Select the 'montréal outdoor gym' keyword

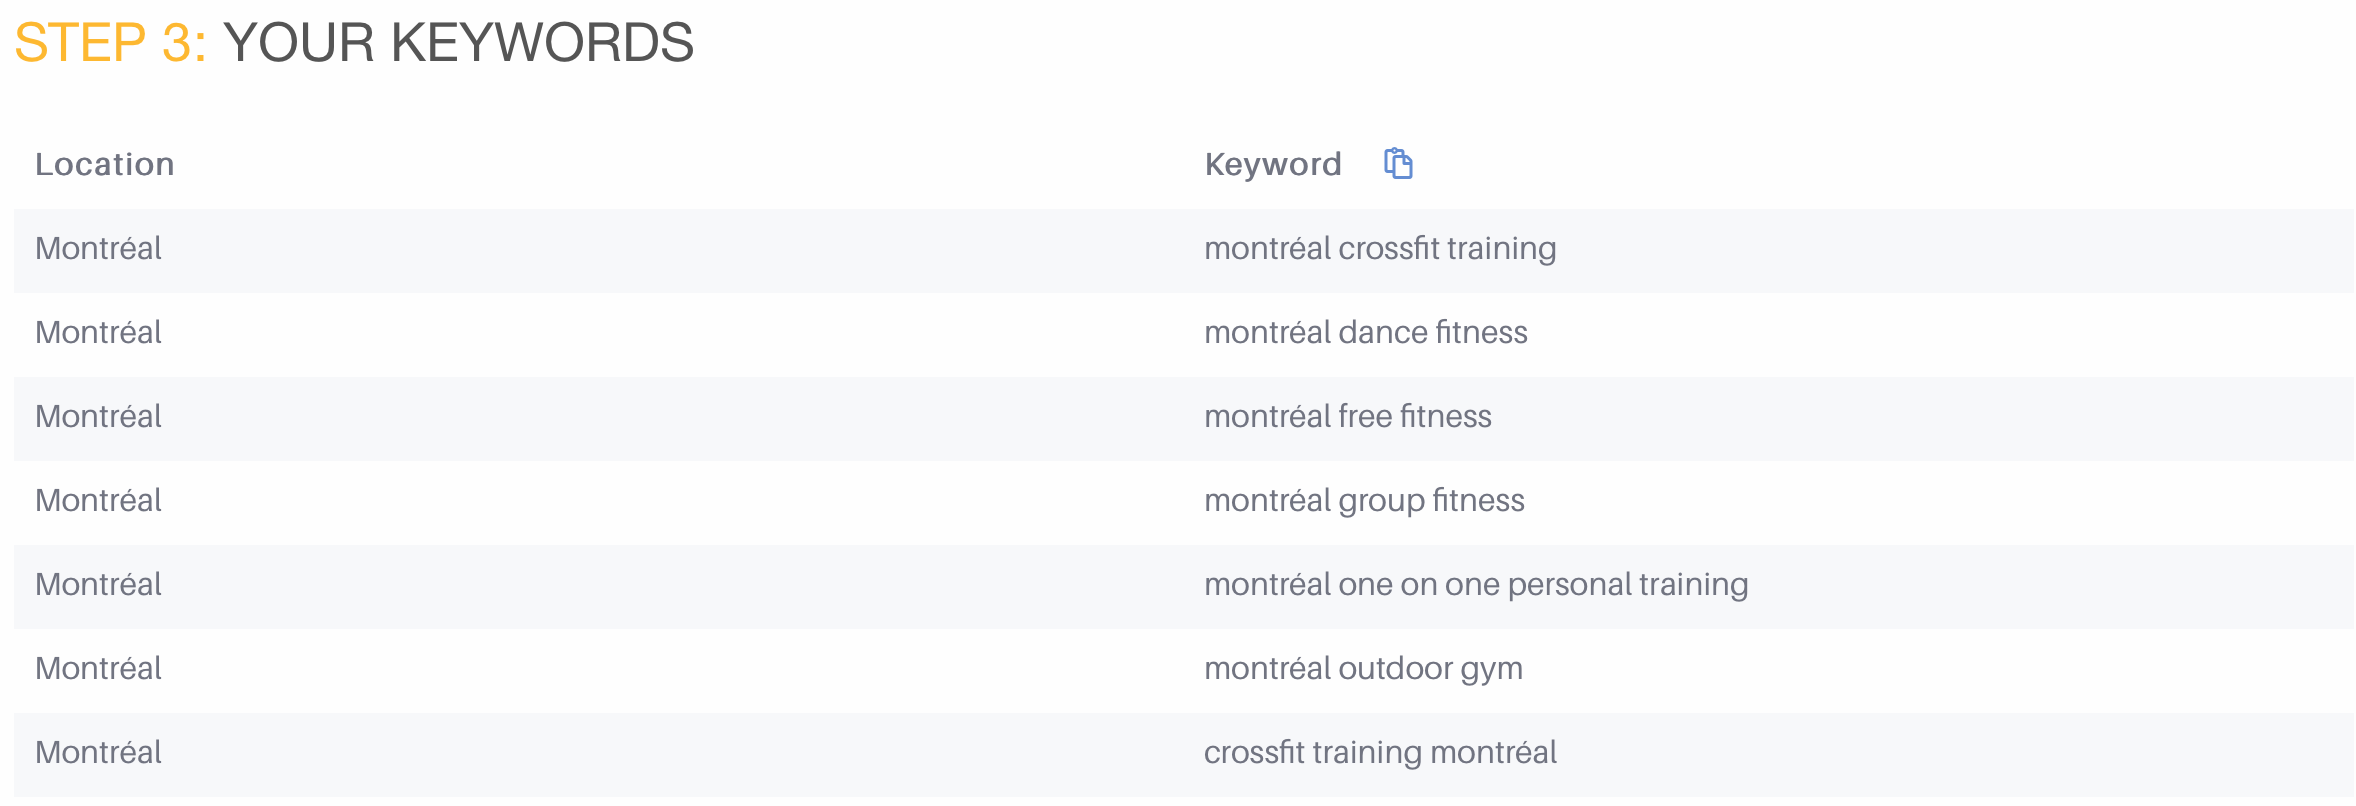click(x=1363, y=668)
